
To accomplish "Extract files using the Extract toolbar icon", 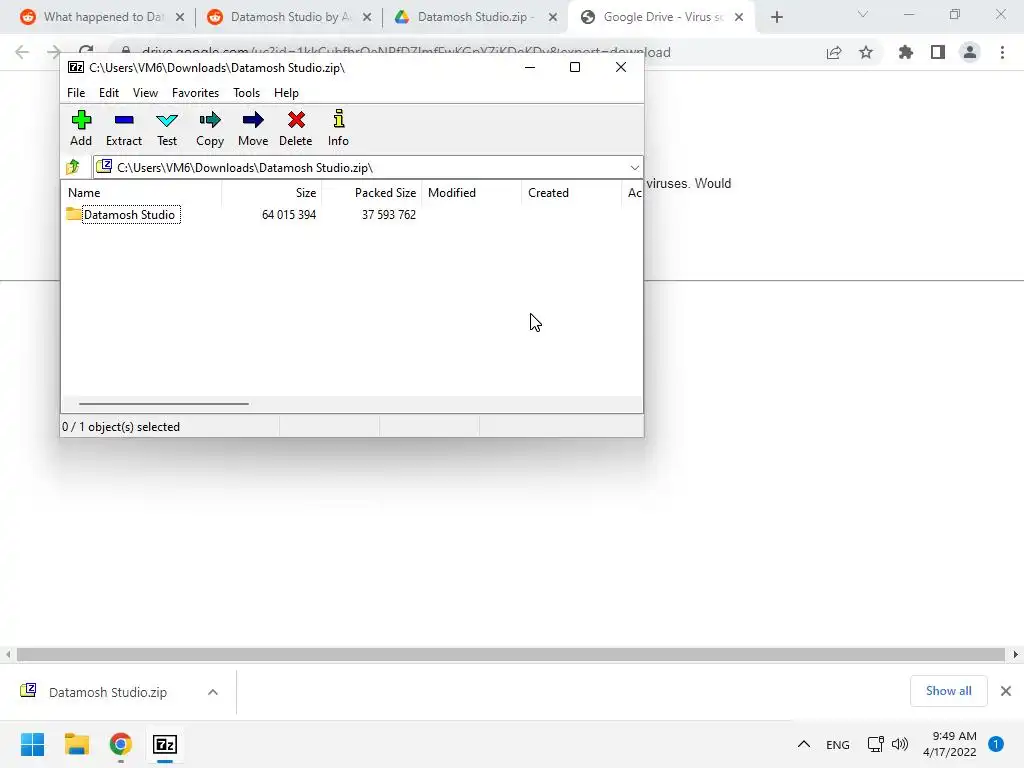I will coord(123,128).
